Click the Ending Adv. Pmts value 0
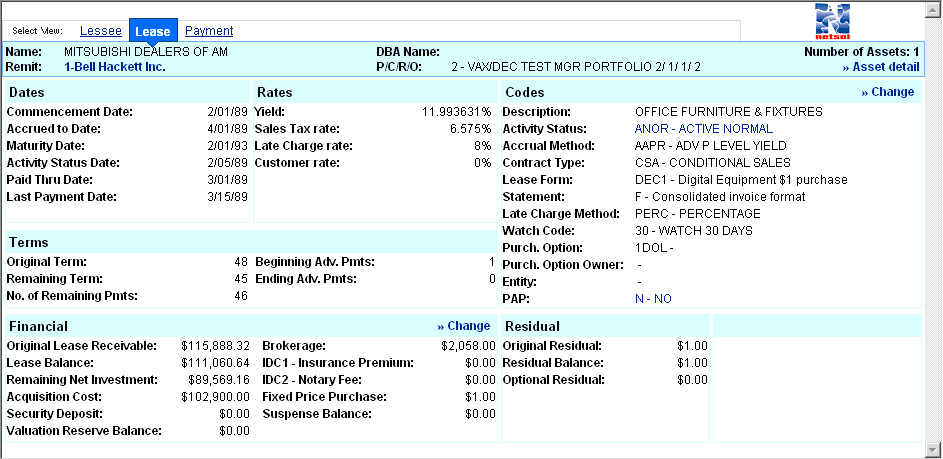This screenshot has width=943, height=459. pos(492,279)
